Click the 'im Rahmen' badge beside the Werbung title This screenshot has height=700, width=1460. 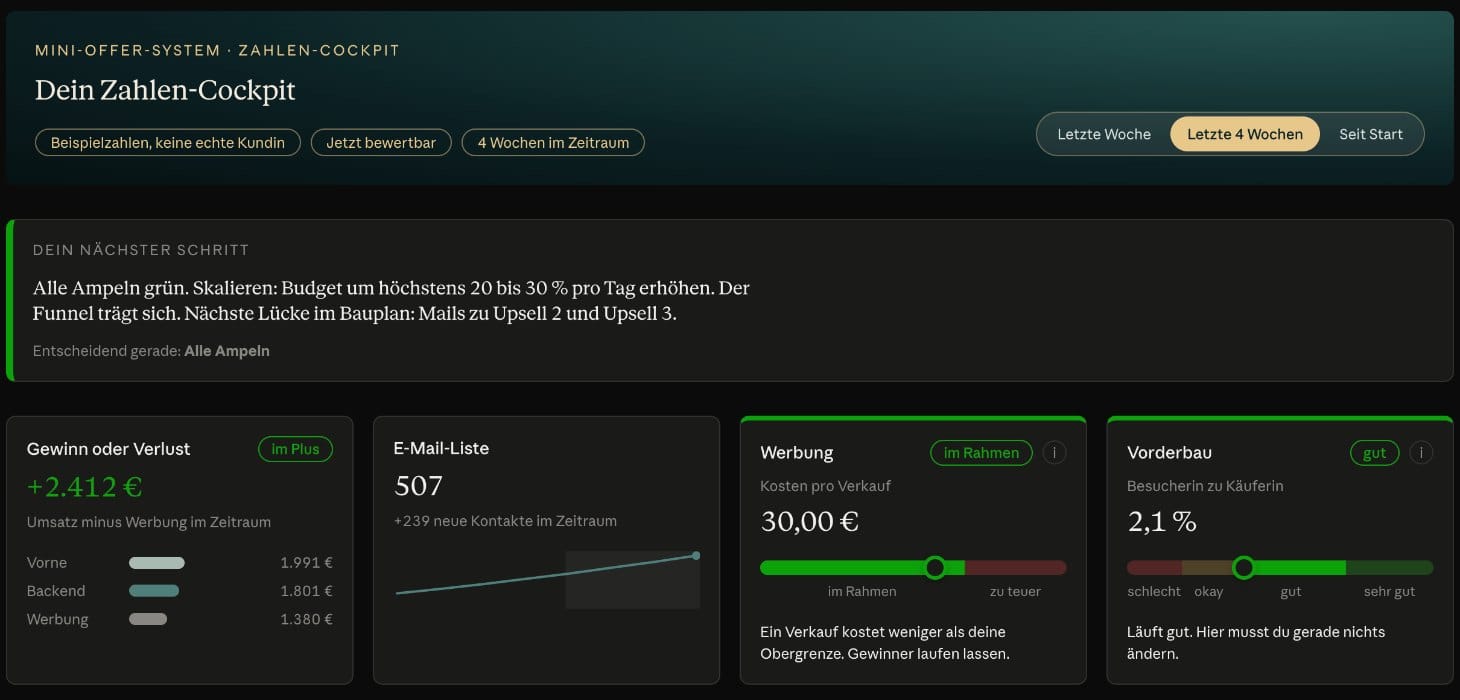point(981,453)
